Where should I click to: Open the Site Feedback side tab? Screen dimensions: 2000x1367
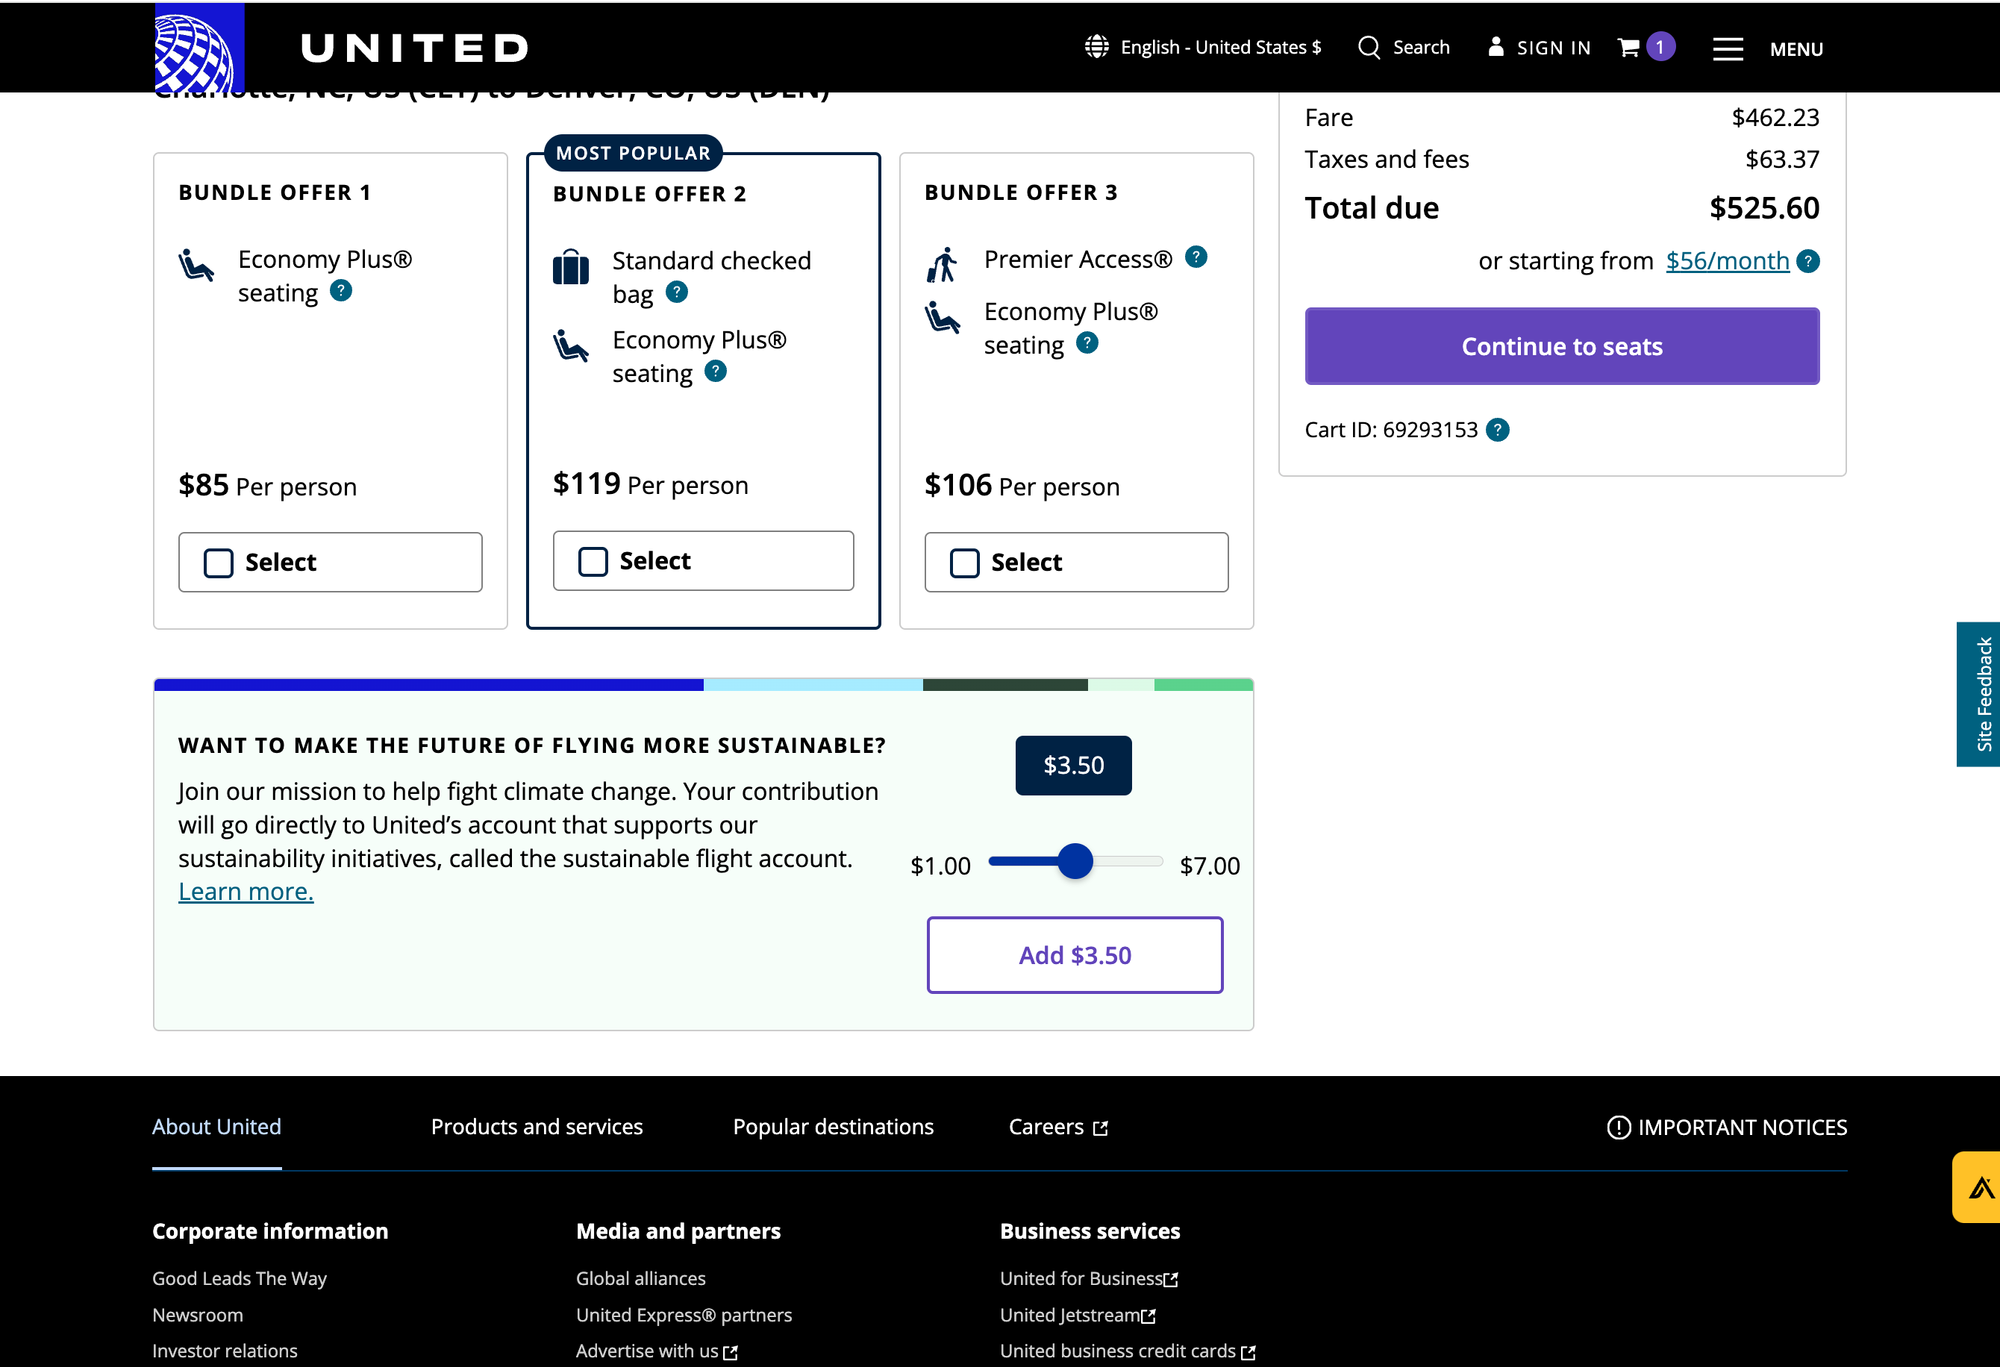tap(1981, 694)
